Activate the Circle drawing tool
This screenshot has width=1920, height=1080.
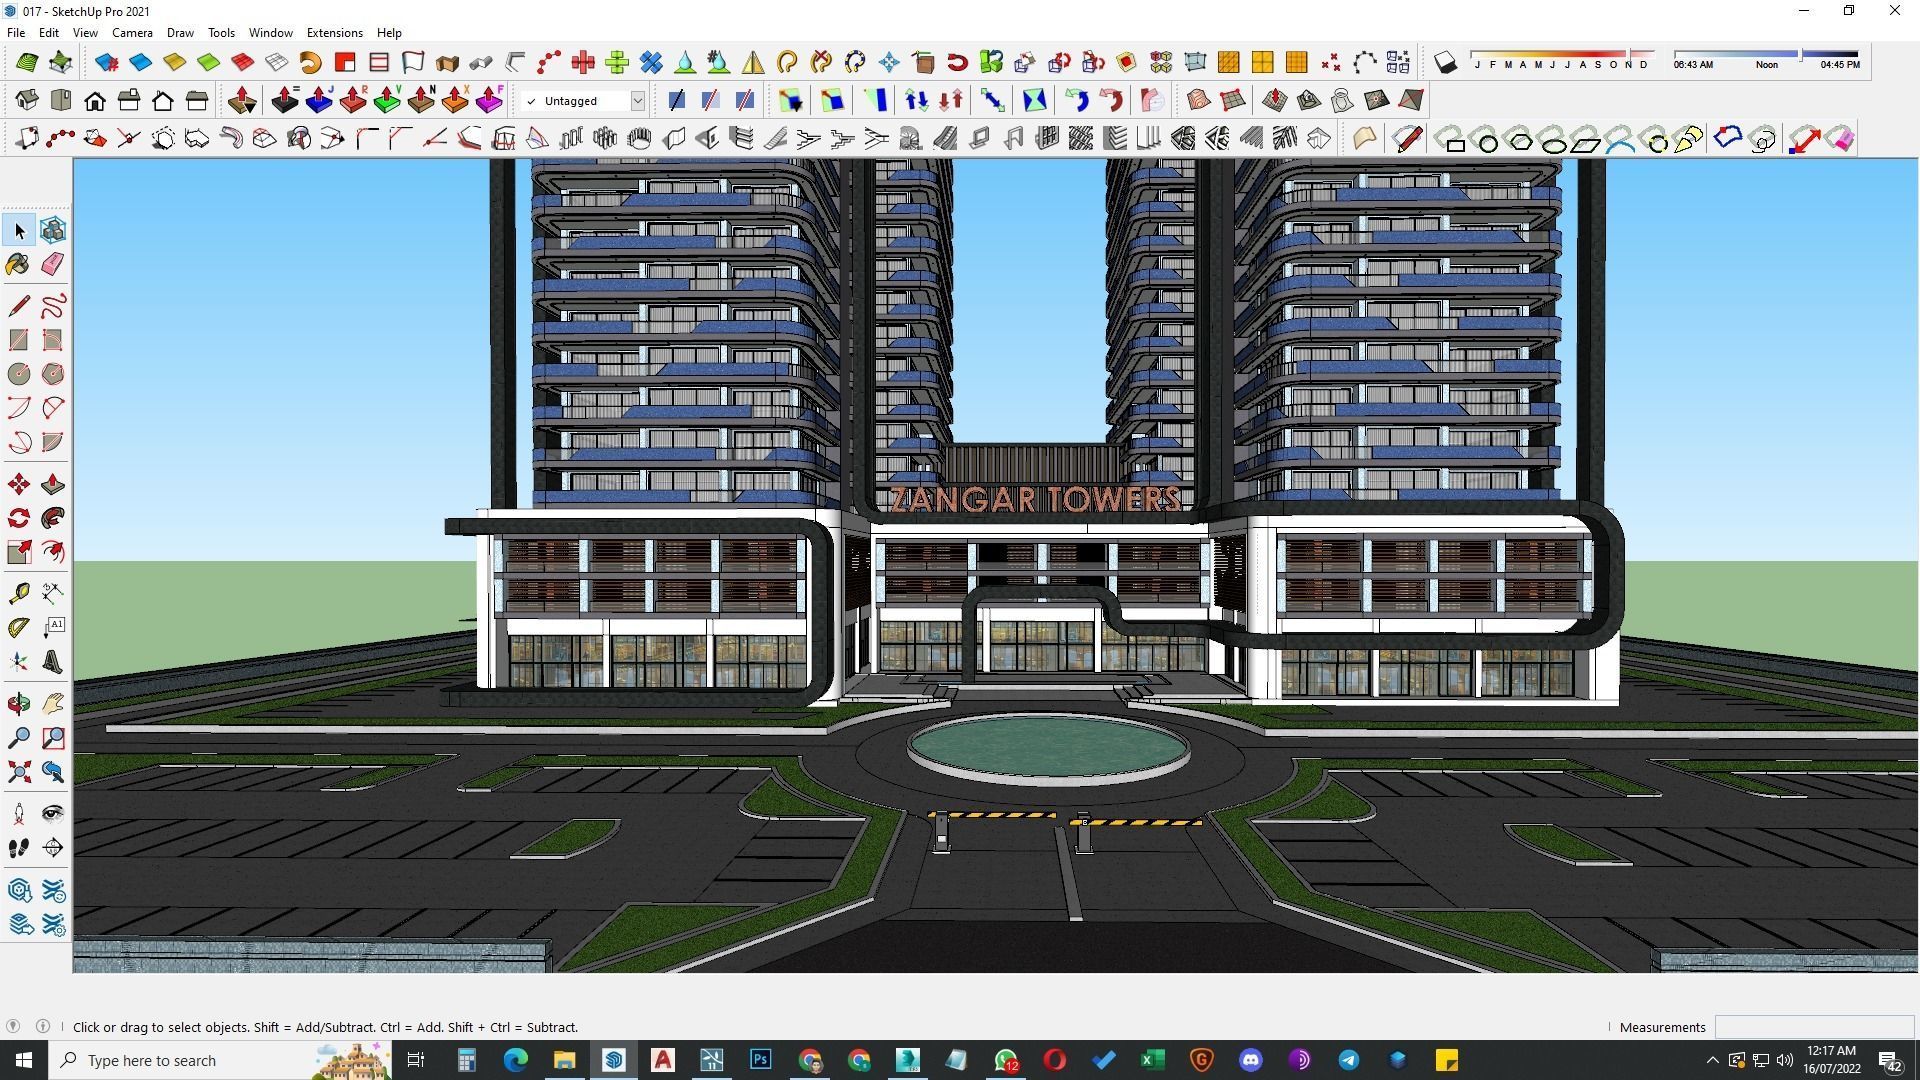point(19,374)
